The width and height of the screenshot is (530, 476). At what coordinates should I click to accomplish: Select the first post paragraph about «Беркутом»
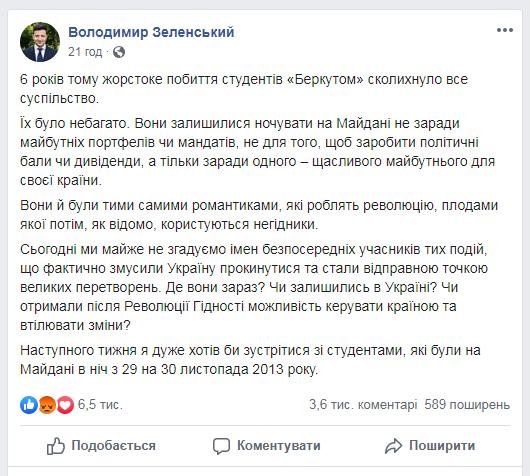pos(244,89)
